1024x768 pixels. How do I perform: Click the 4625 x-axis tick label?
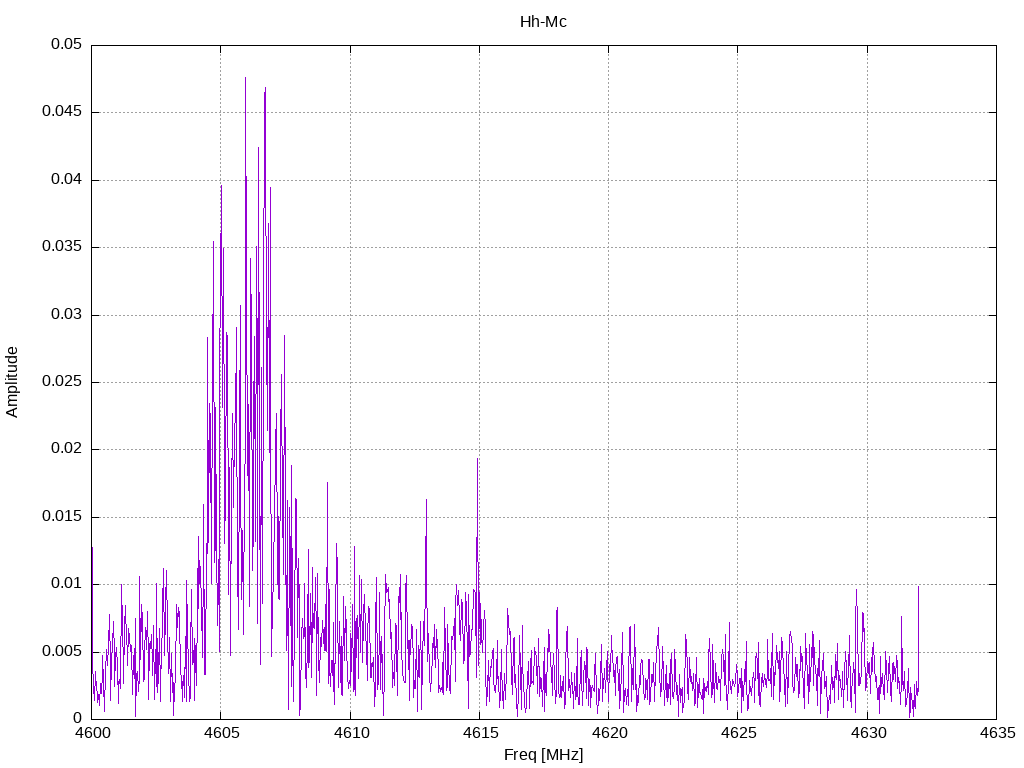(738, 732)
